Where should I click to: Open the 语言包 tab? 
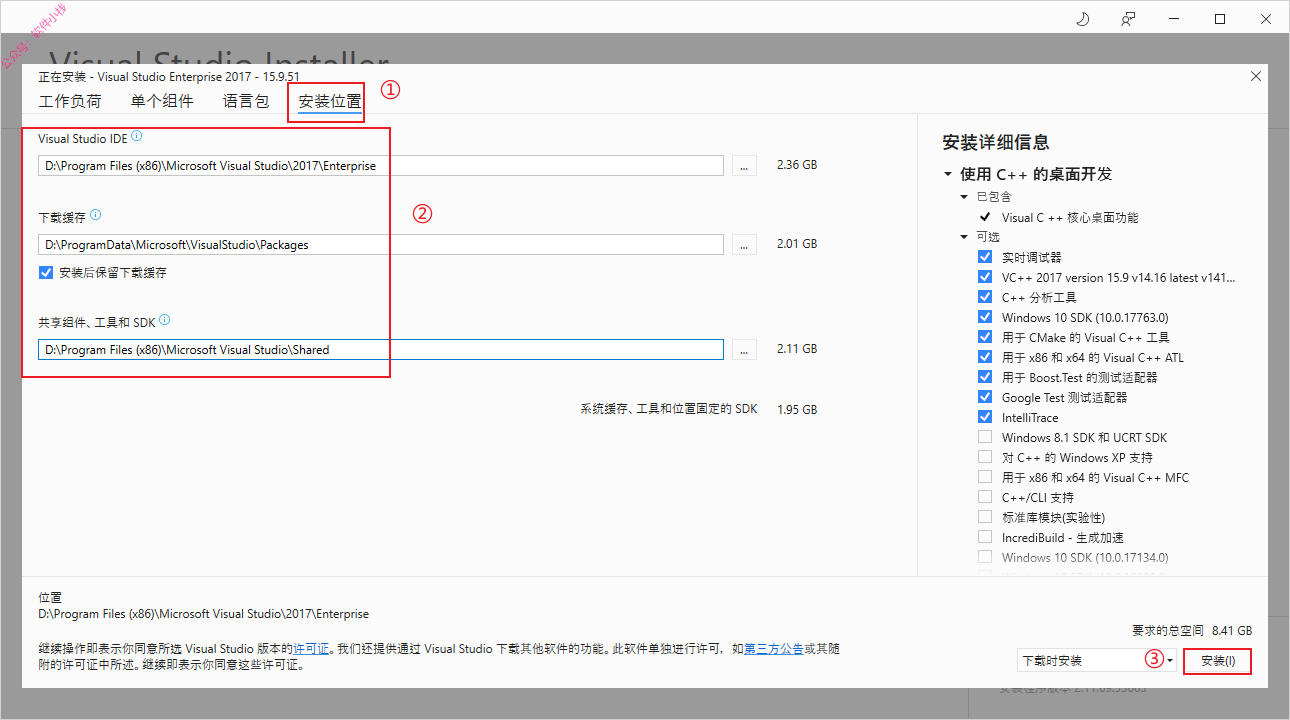pos(246,101)
